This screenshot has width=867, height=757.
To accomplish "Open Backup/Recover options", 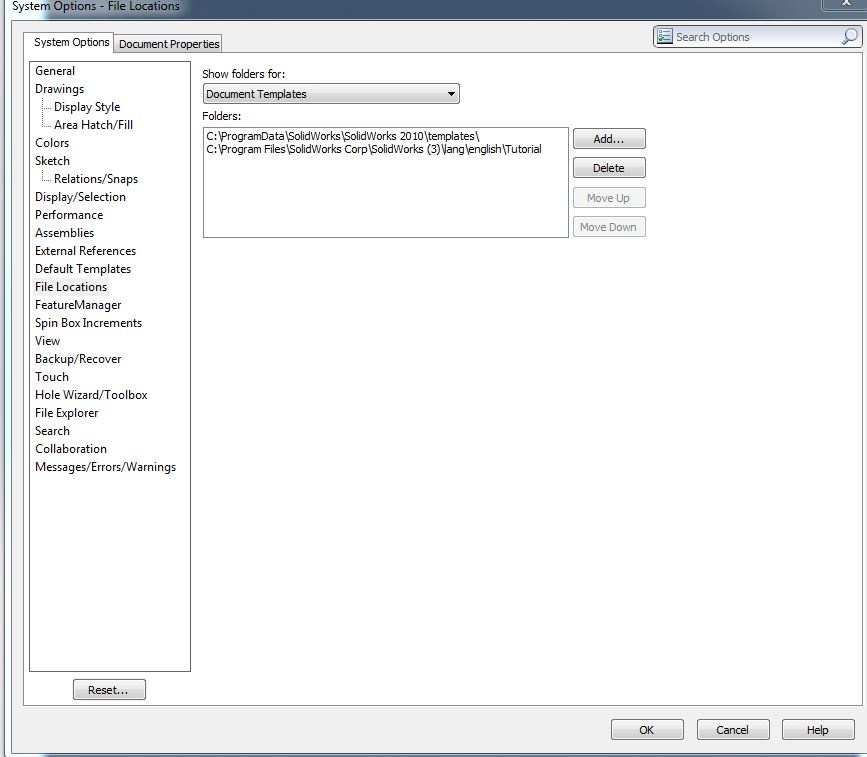I will (x=78, y=359).
